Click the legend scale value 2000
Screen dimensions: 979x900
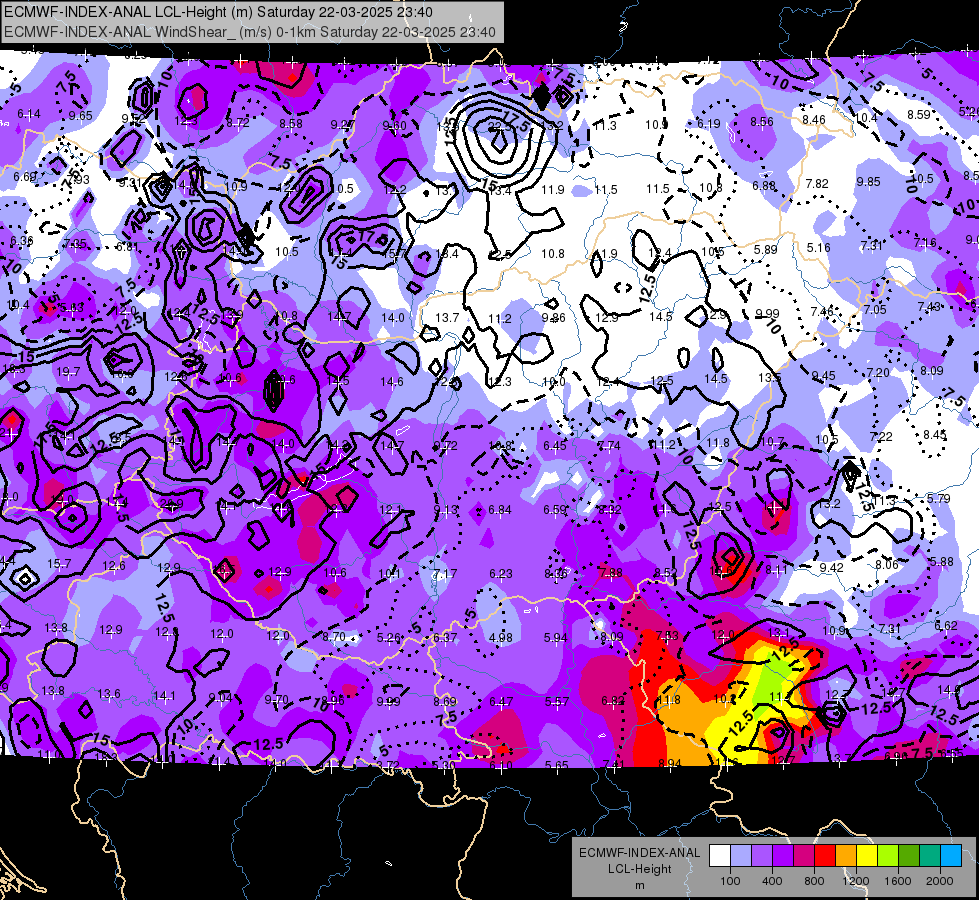(940, 881)
